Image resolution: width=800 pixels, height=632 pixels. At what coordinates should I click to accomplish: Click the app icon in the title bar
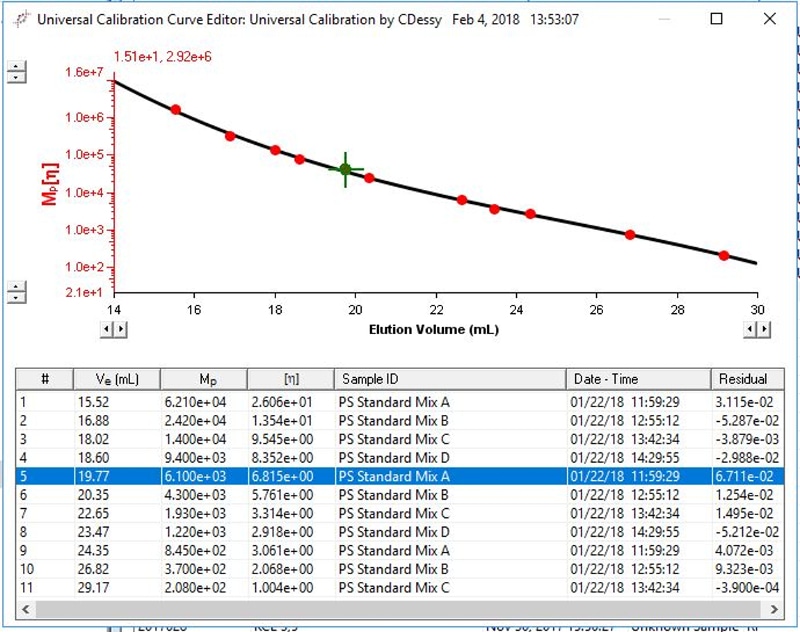pyautogui.click(x=18, y=19)
